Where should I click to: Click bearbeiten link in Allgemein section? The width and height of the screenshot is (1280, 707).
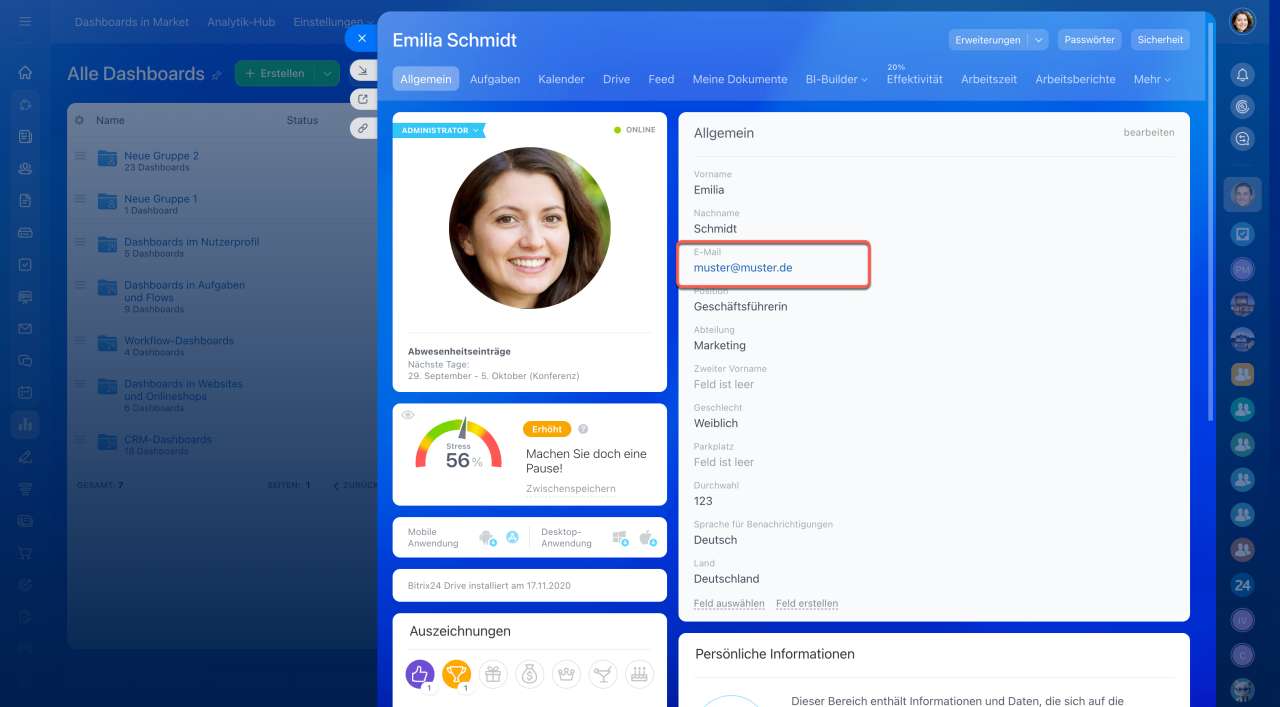pyautogui.click(x=1149, y=132)
